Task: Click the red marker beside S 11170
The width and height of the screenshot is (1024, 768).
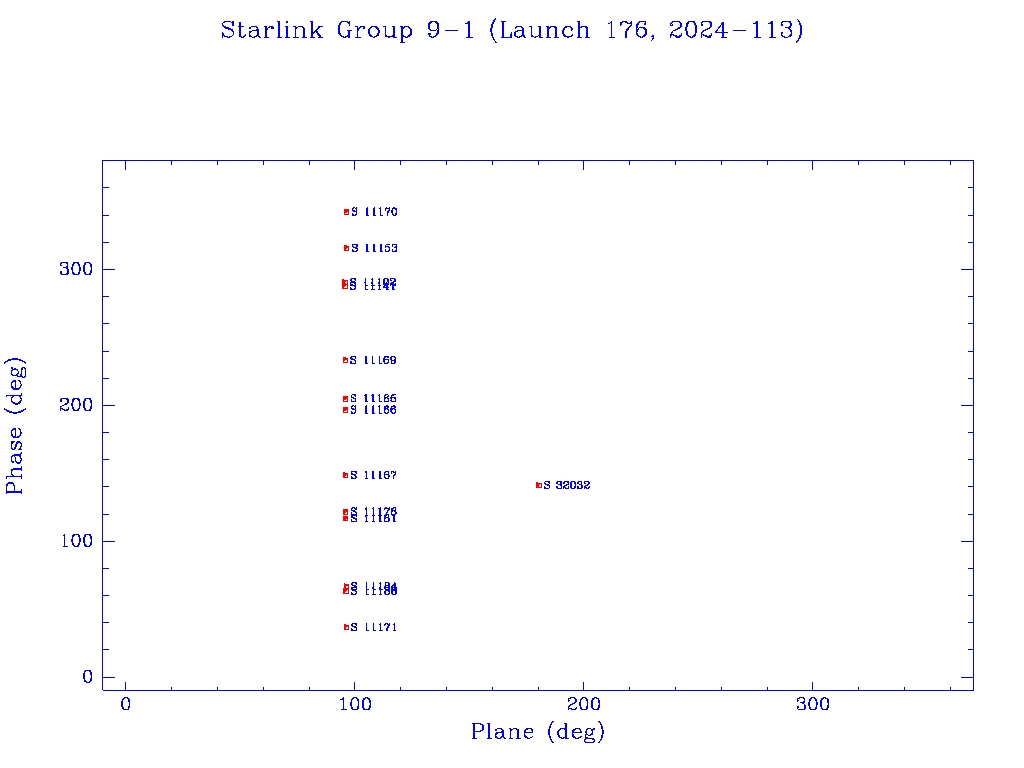Action: [347, 212]
